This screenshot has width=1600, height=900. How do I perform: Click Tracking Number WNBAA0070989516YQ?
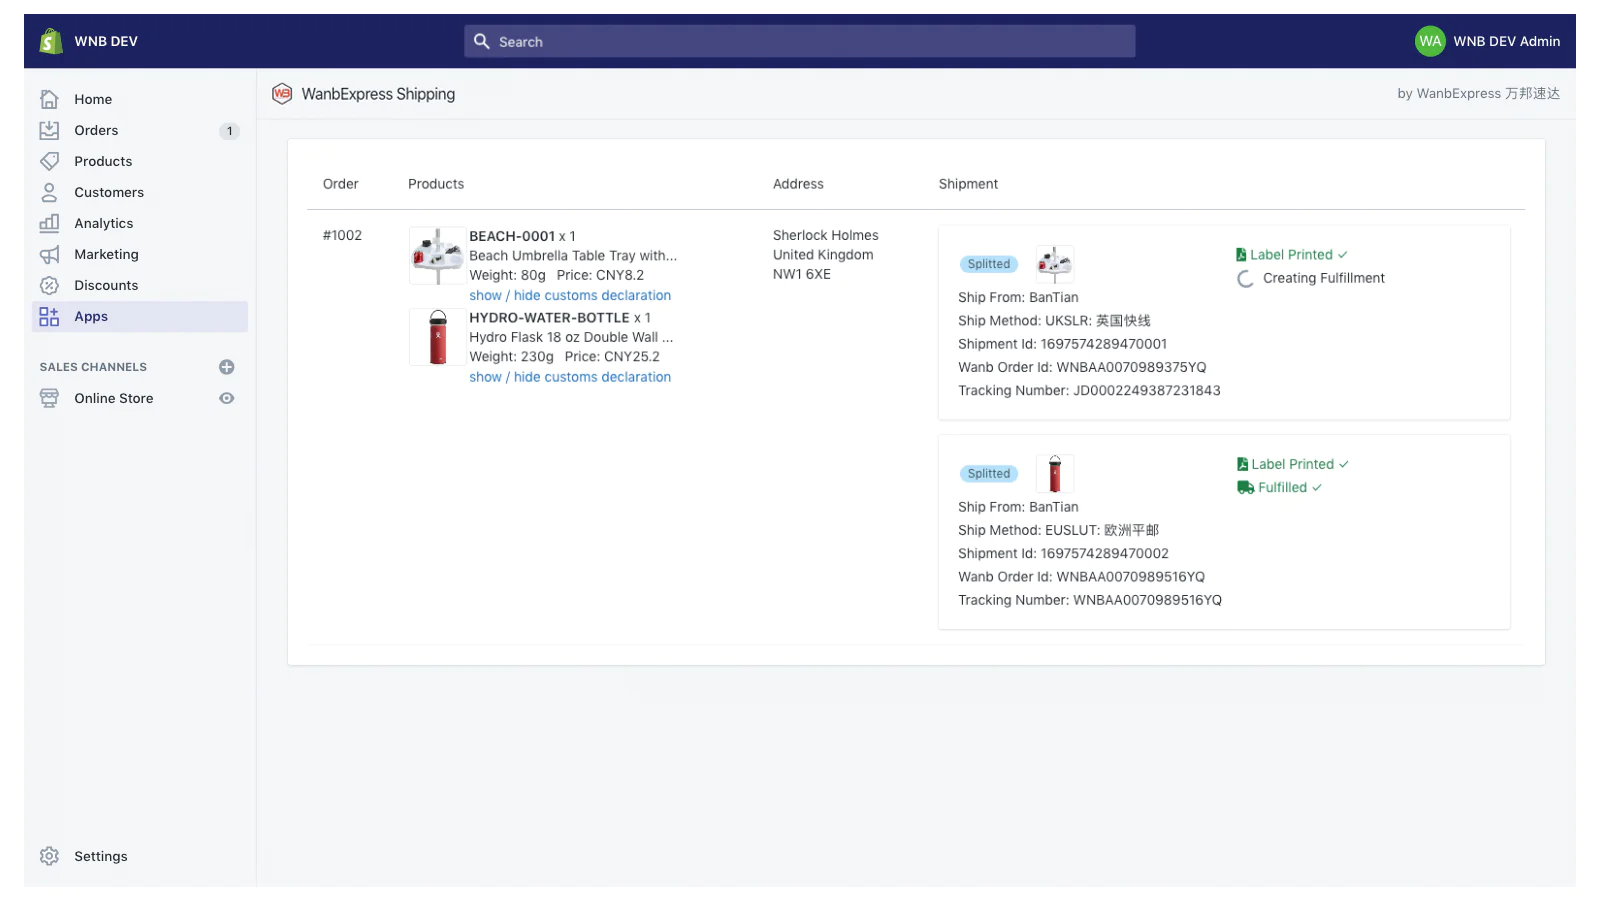tap(1090, 600)
